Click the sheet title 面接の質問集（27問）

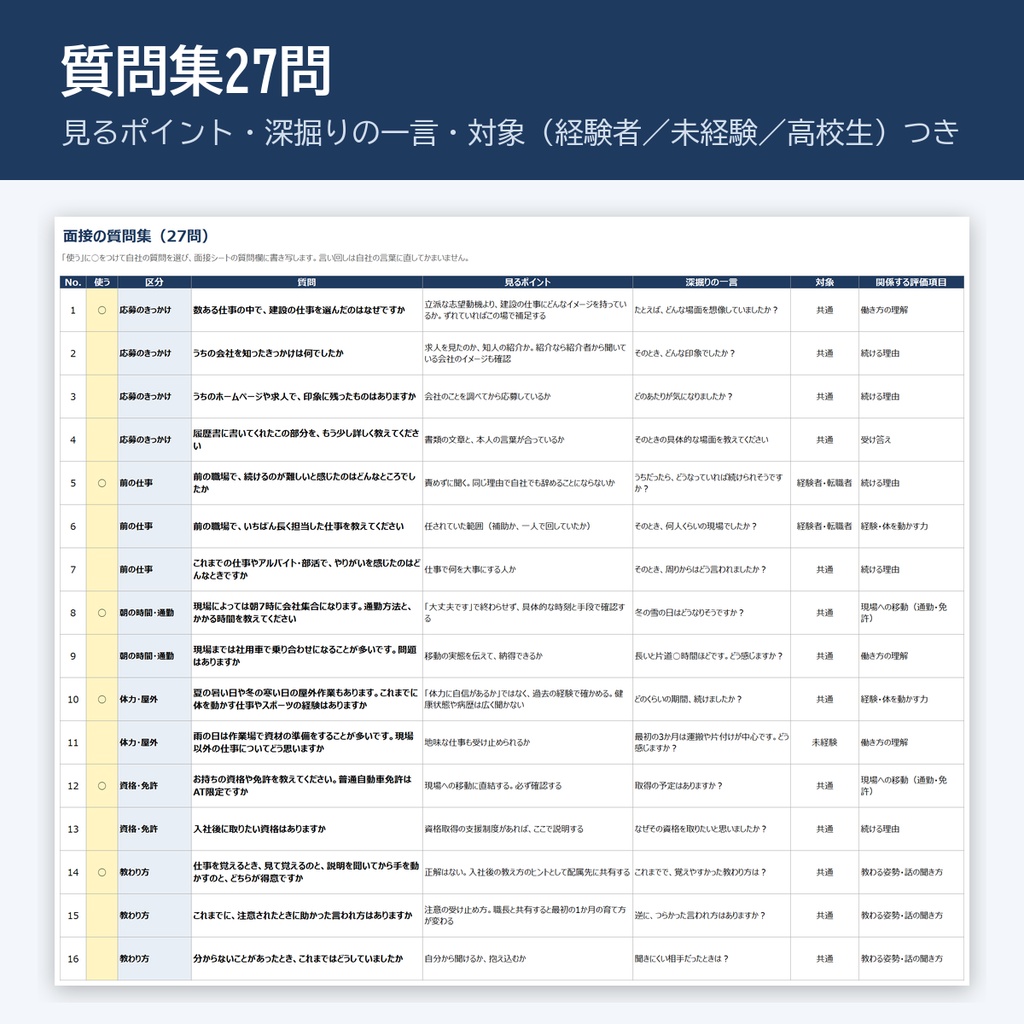136,236
